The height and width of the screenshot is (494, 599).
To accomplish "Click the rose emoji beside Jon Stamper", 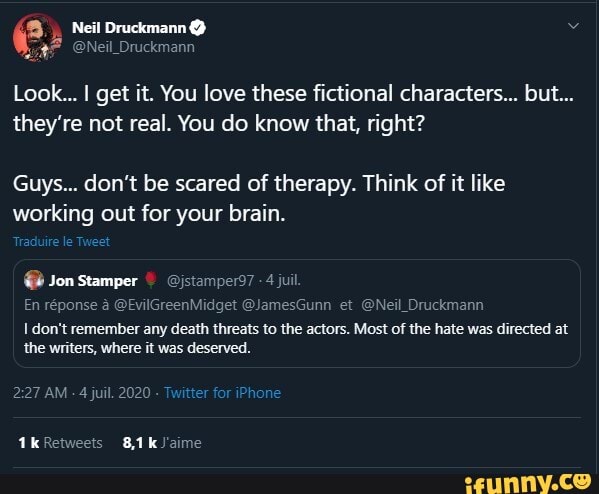I will coord(151,280).
